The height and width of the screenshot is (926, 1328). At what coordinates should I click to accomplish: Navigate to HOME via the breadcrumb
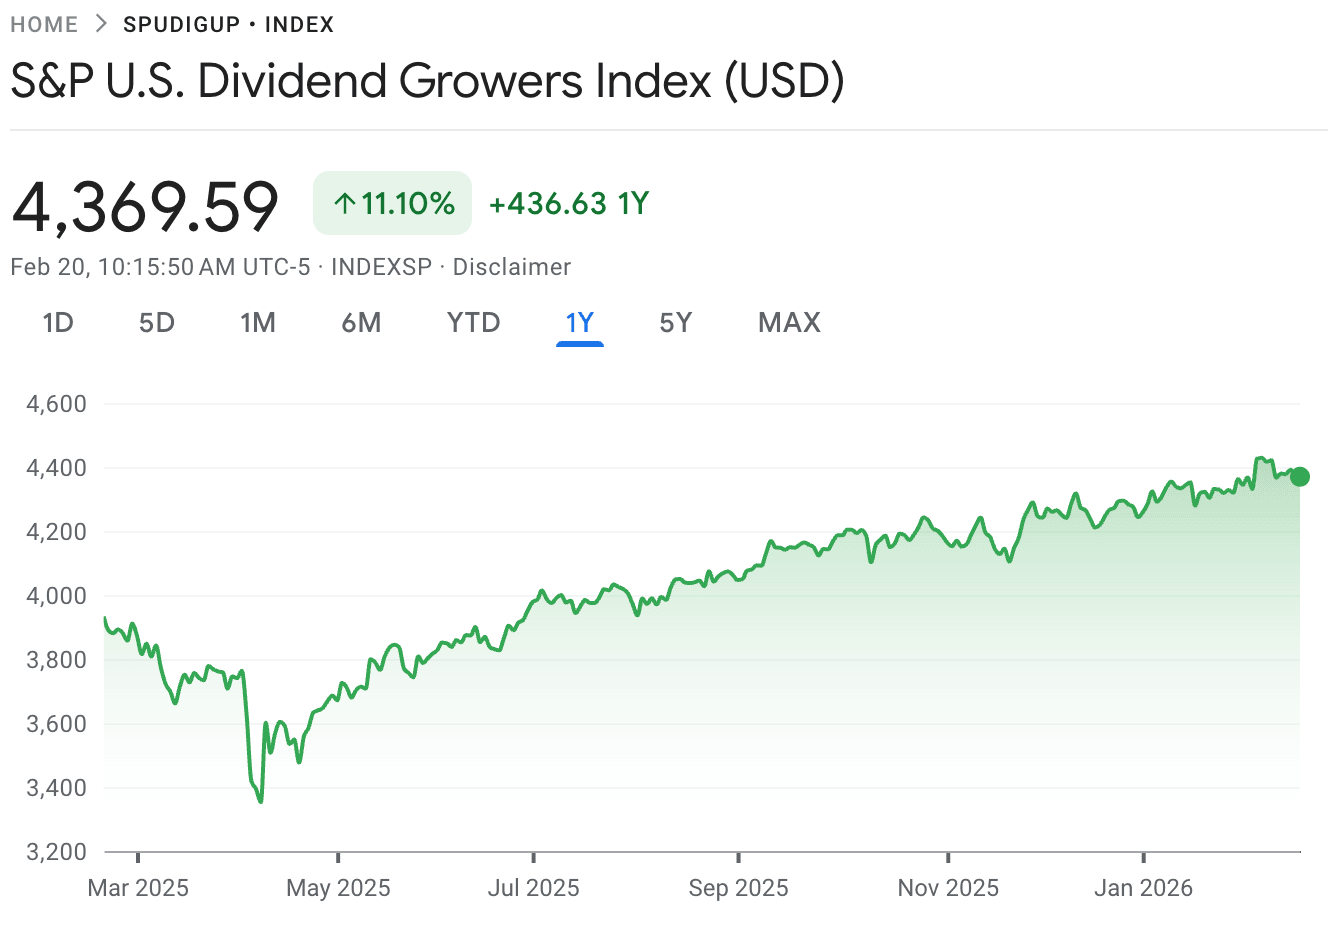(44, 24)
